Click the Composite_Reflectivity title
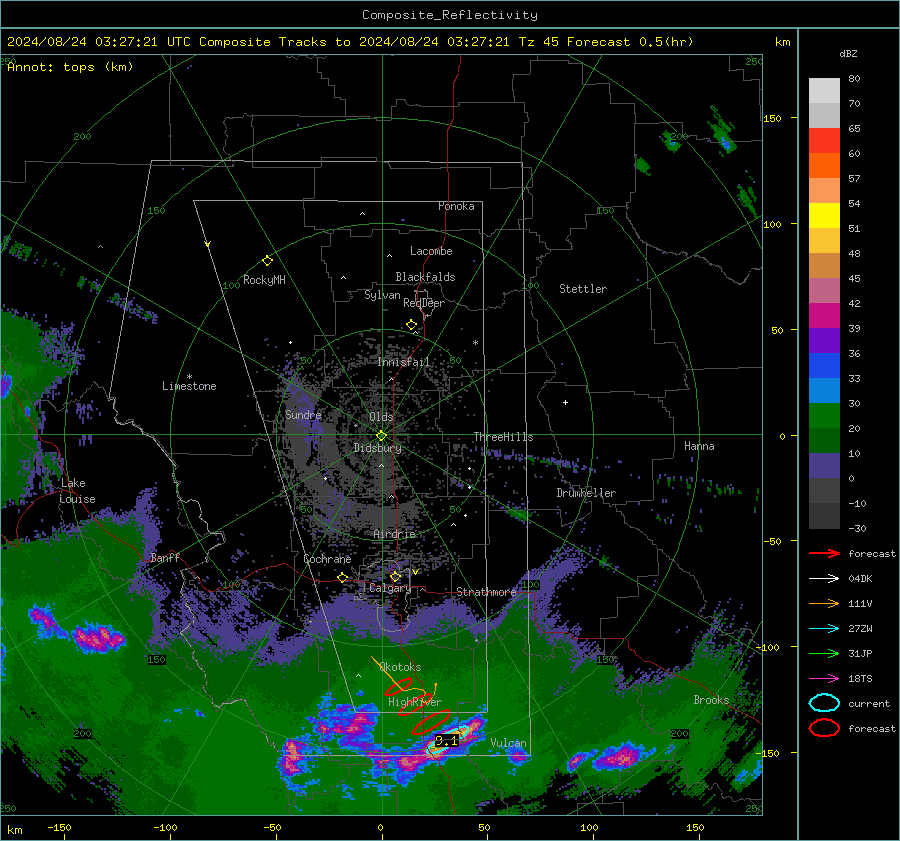The height and width of the screenshot is (841, 900). click(x=449, y=15)
